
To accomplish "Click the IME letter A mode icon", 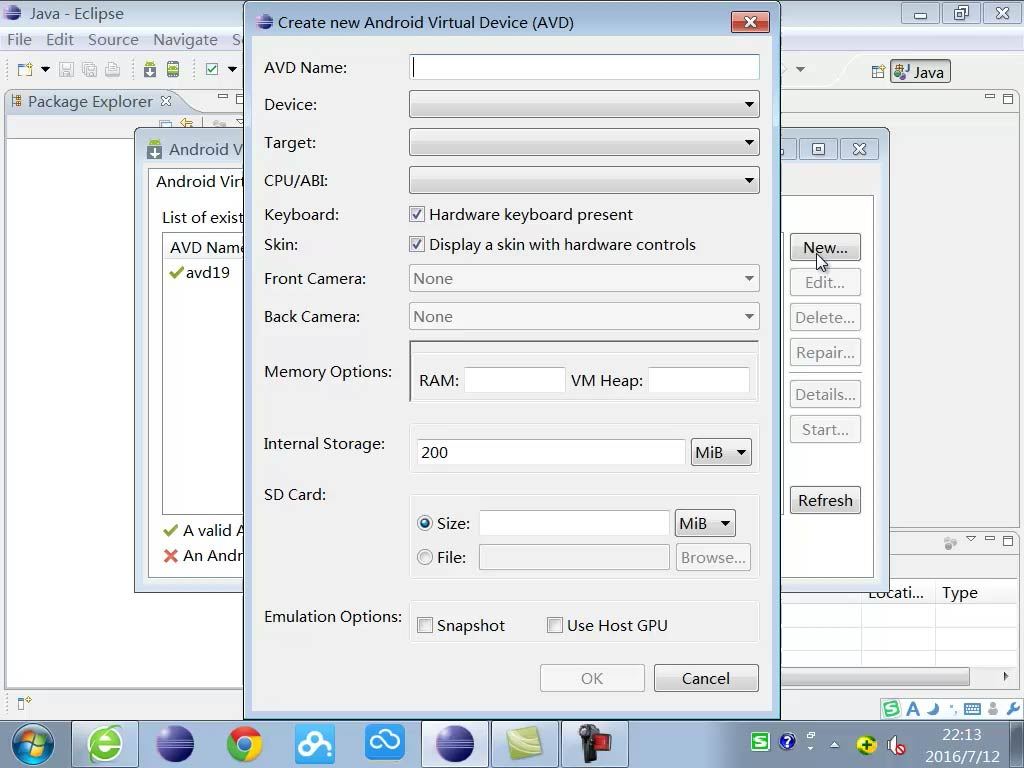I will click(x=913, y=709).
